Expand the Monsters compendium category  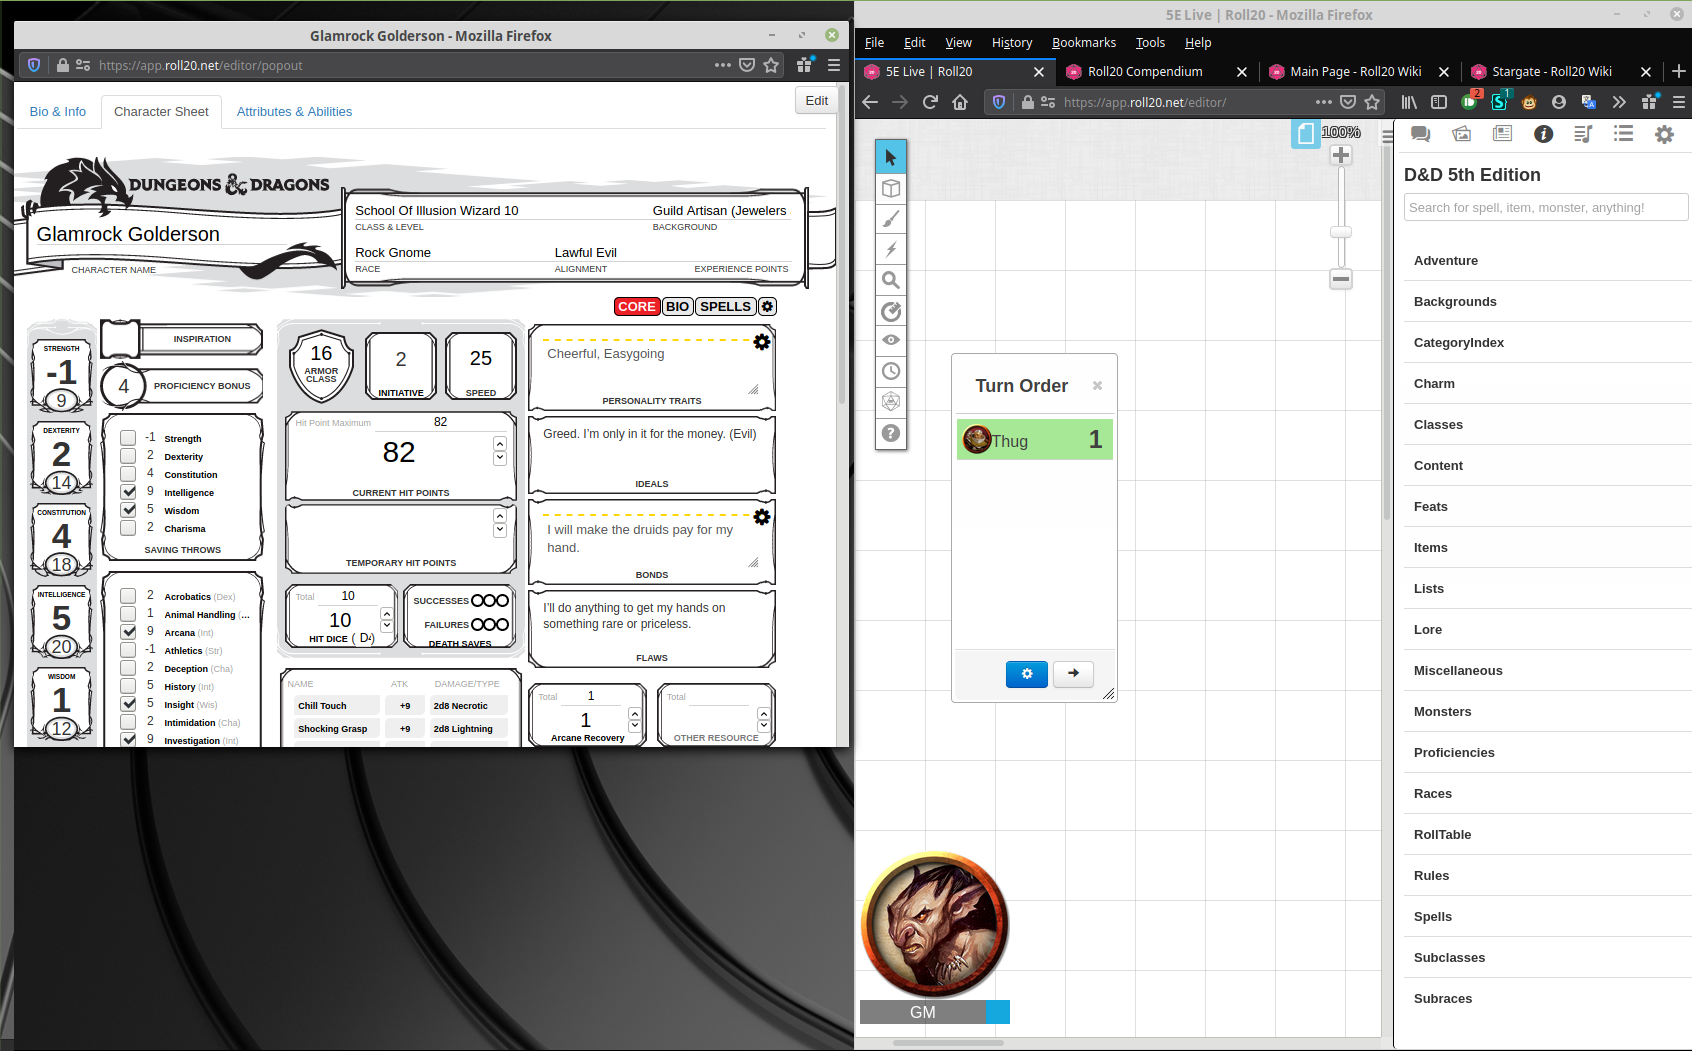[1442, 712]
